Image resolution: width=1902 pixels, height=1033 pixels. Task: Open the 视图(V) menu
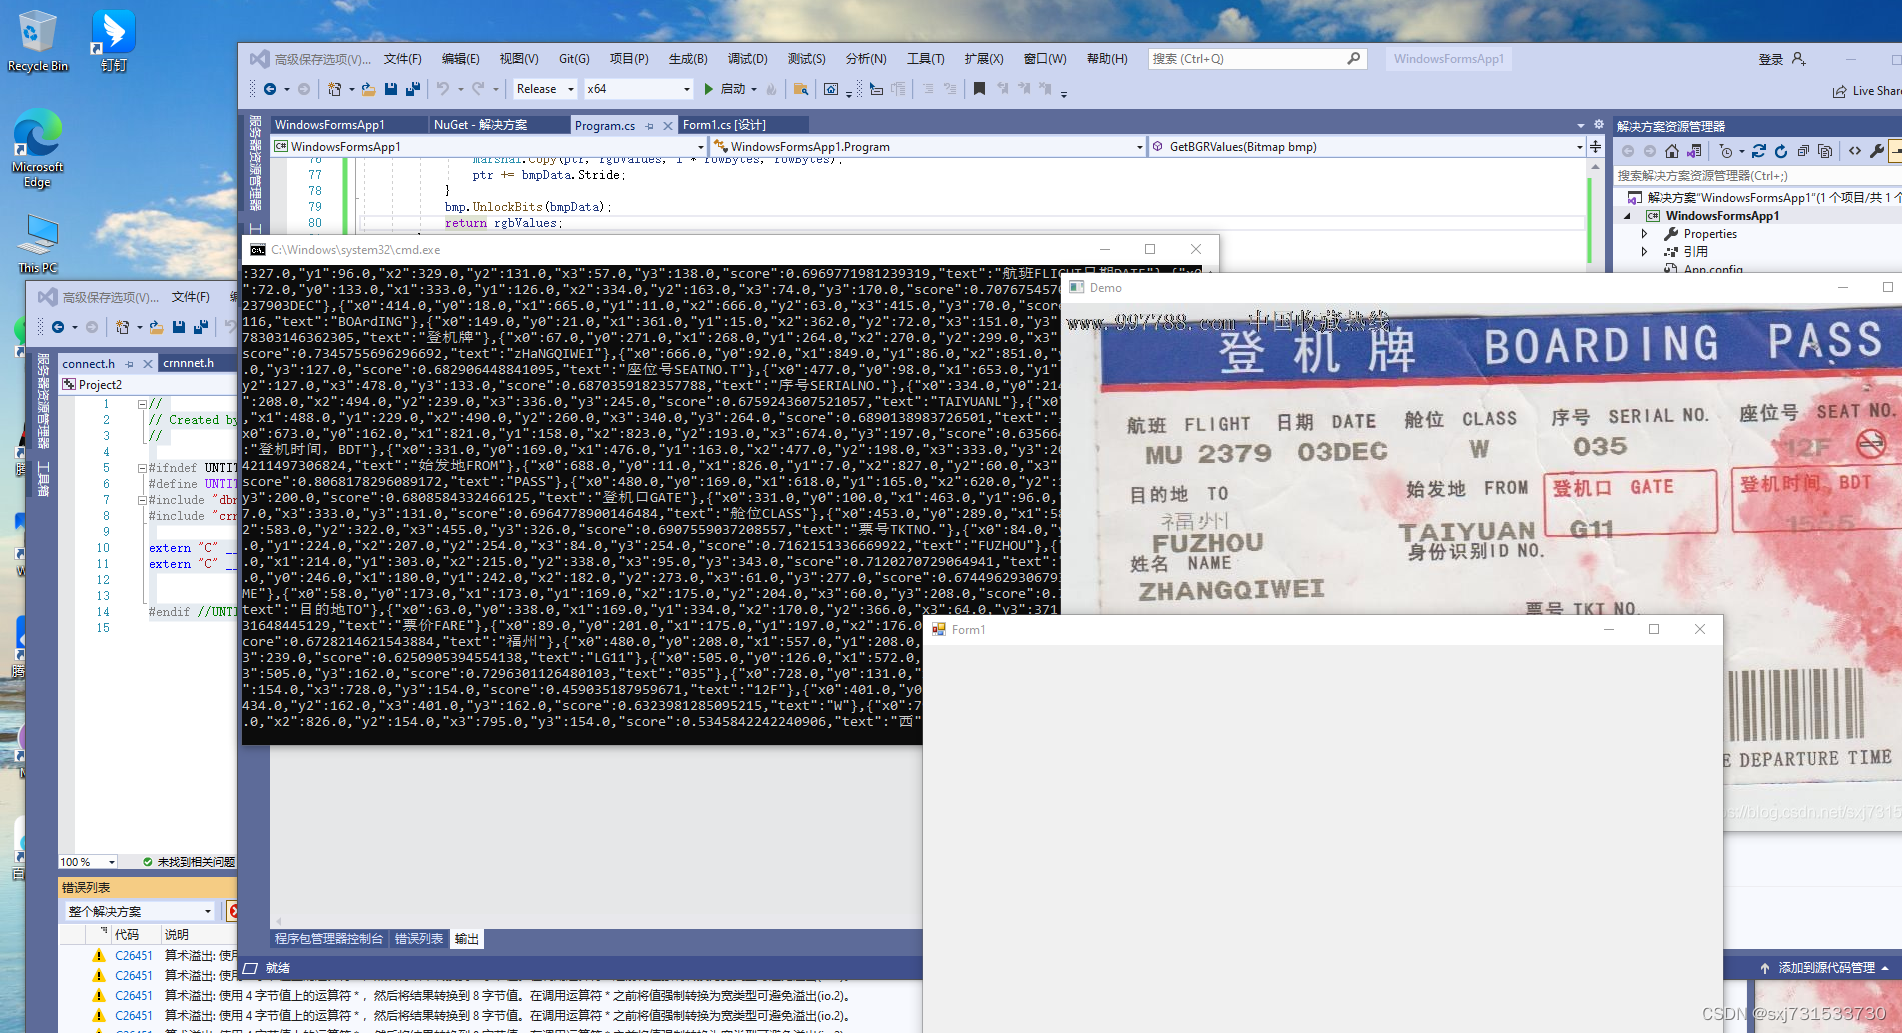[x=518, y=59]
